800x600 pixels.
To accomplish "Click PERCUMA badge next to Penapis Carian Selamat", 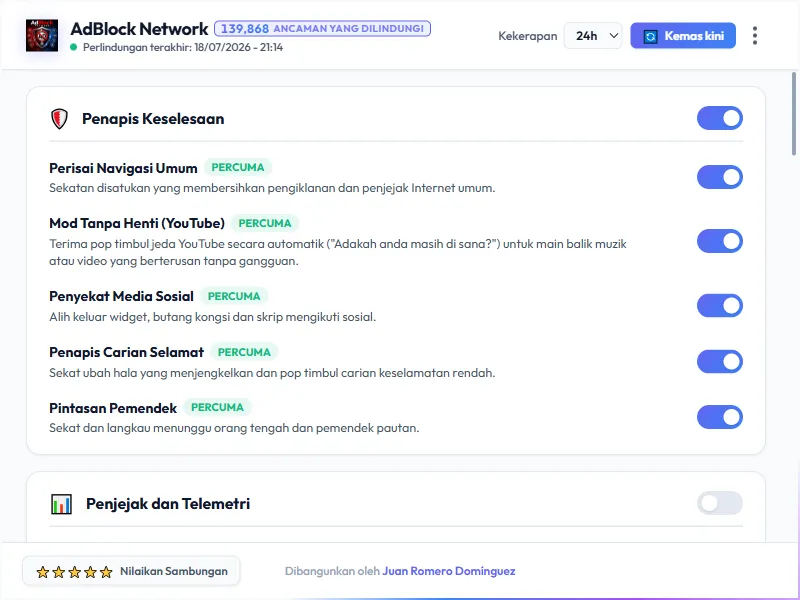I will coord(244,353).
